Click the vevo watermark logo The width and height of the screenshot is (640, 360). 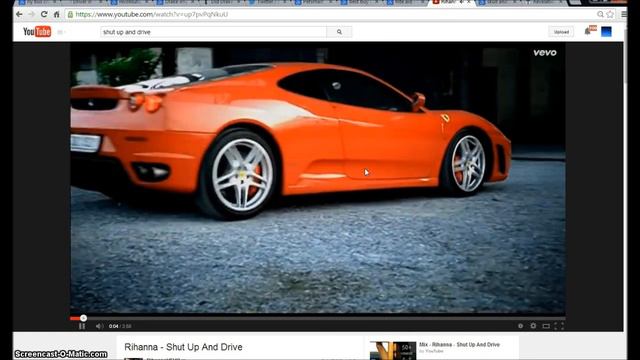coord(544,53)
